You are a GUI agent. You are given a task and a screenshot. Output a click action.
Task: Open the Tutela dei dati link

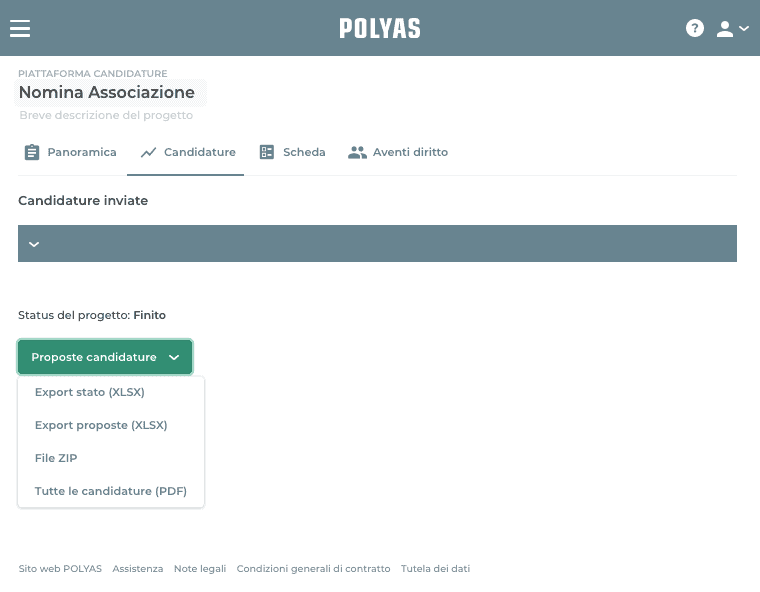(435, 569)
